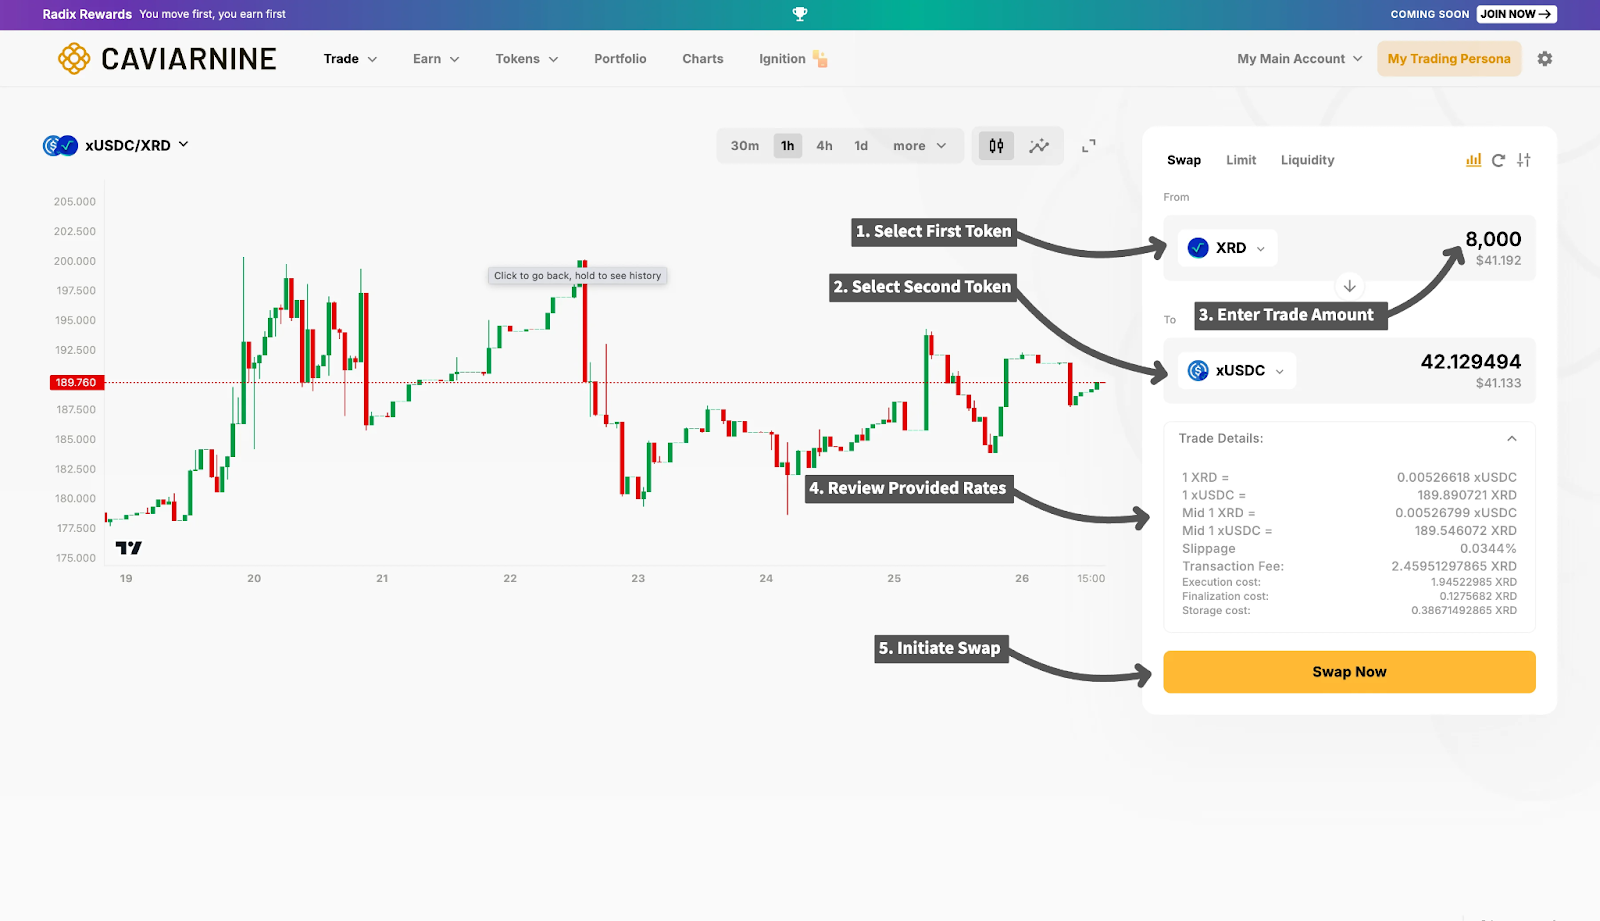Expand chart to fullscreen
Image resolution: width=1600 pixels, height=921 pixels.
1089,146
